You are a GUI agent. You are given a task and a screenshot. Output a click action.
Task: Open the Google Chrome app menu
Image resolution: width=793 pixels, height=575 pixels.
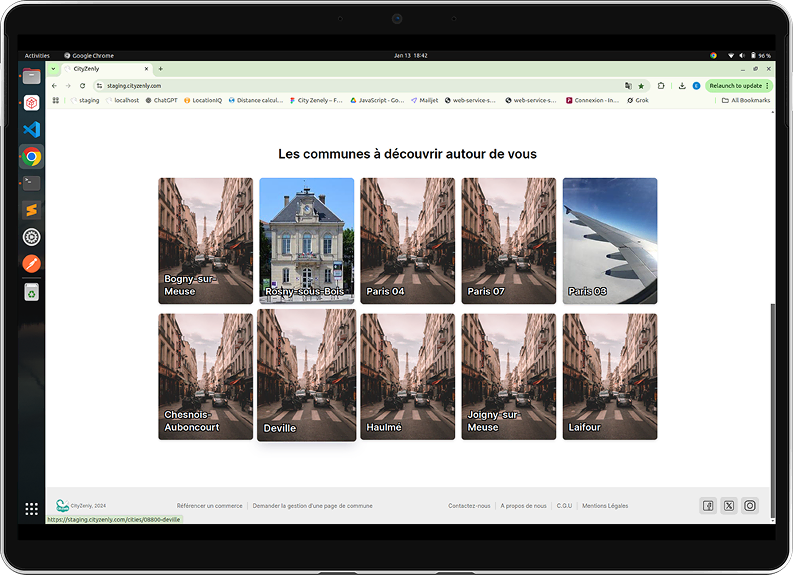coord(89,56)
